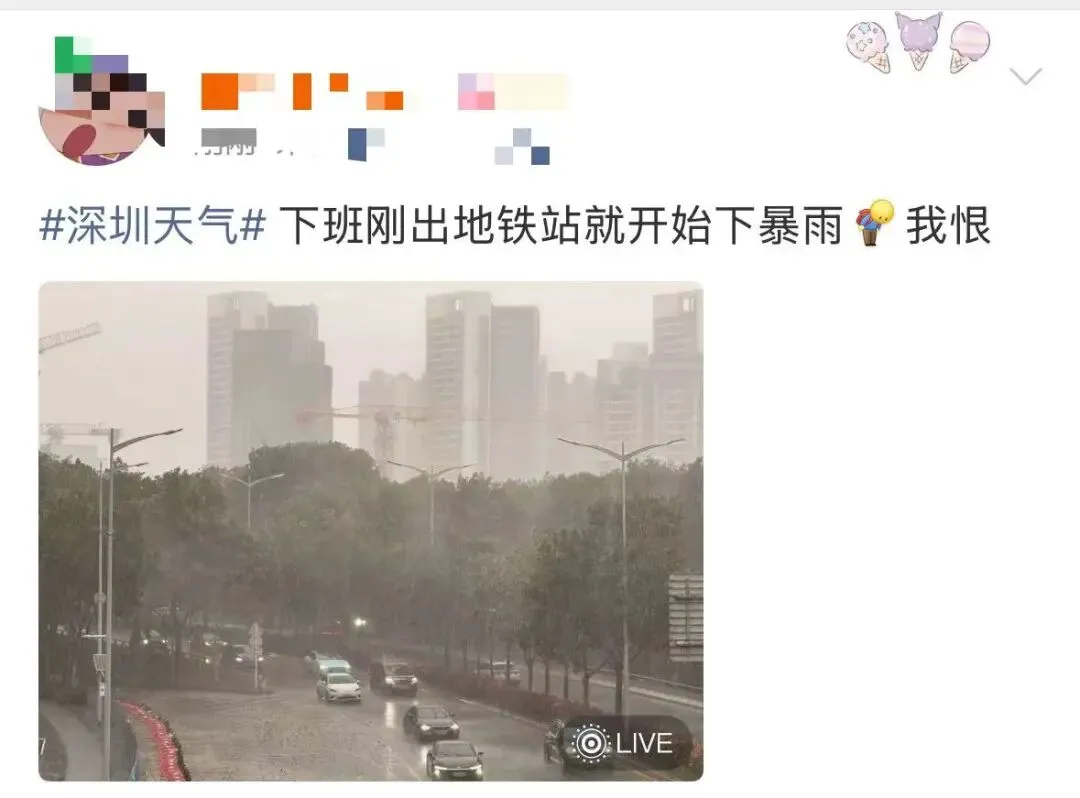Click the pink striped ice cream cone icon
The width and height of the screenshot is (1080, 798).
pyautogui.click(x=968, y=45)
